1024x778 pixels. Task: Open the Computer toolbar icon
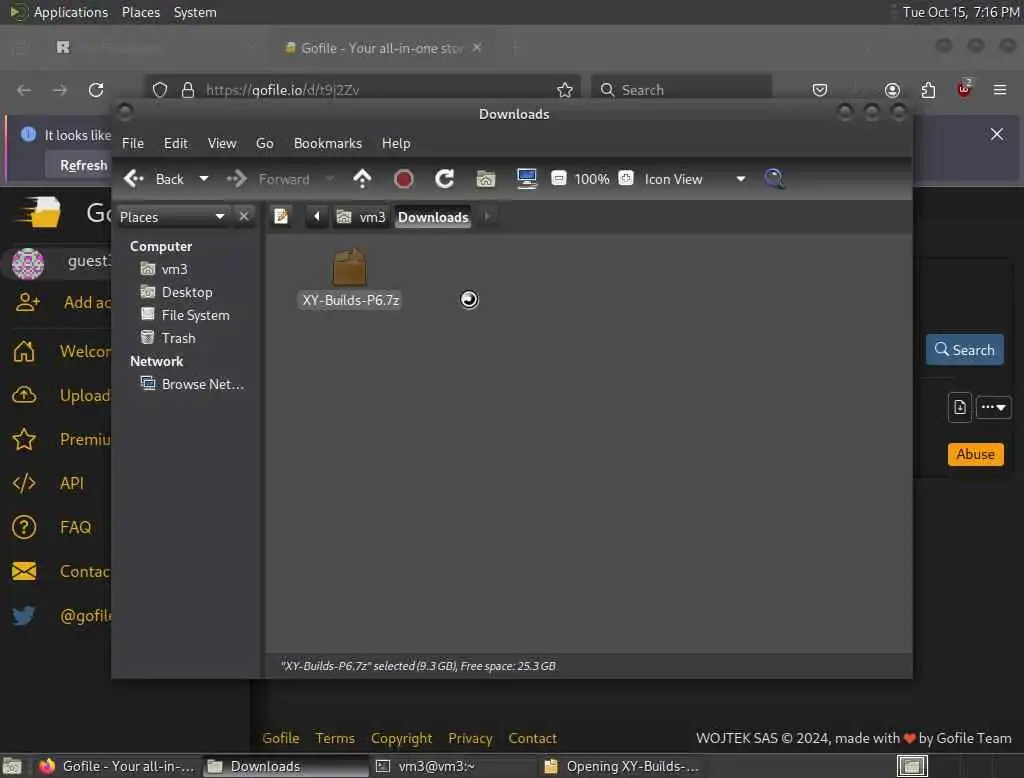click(526, 179)
